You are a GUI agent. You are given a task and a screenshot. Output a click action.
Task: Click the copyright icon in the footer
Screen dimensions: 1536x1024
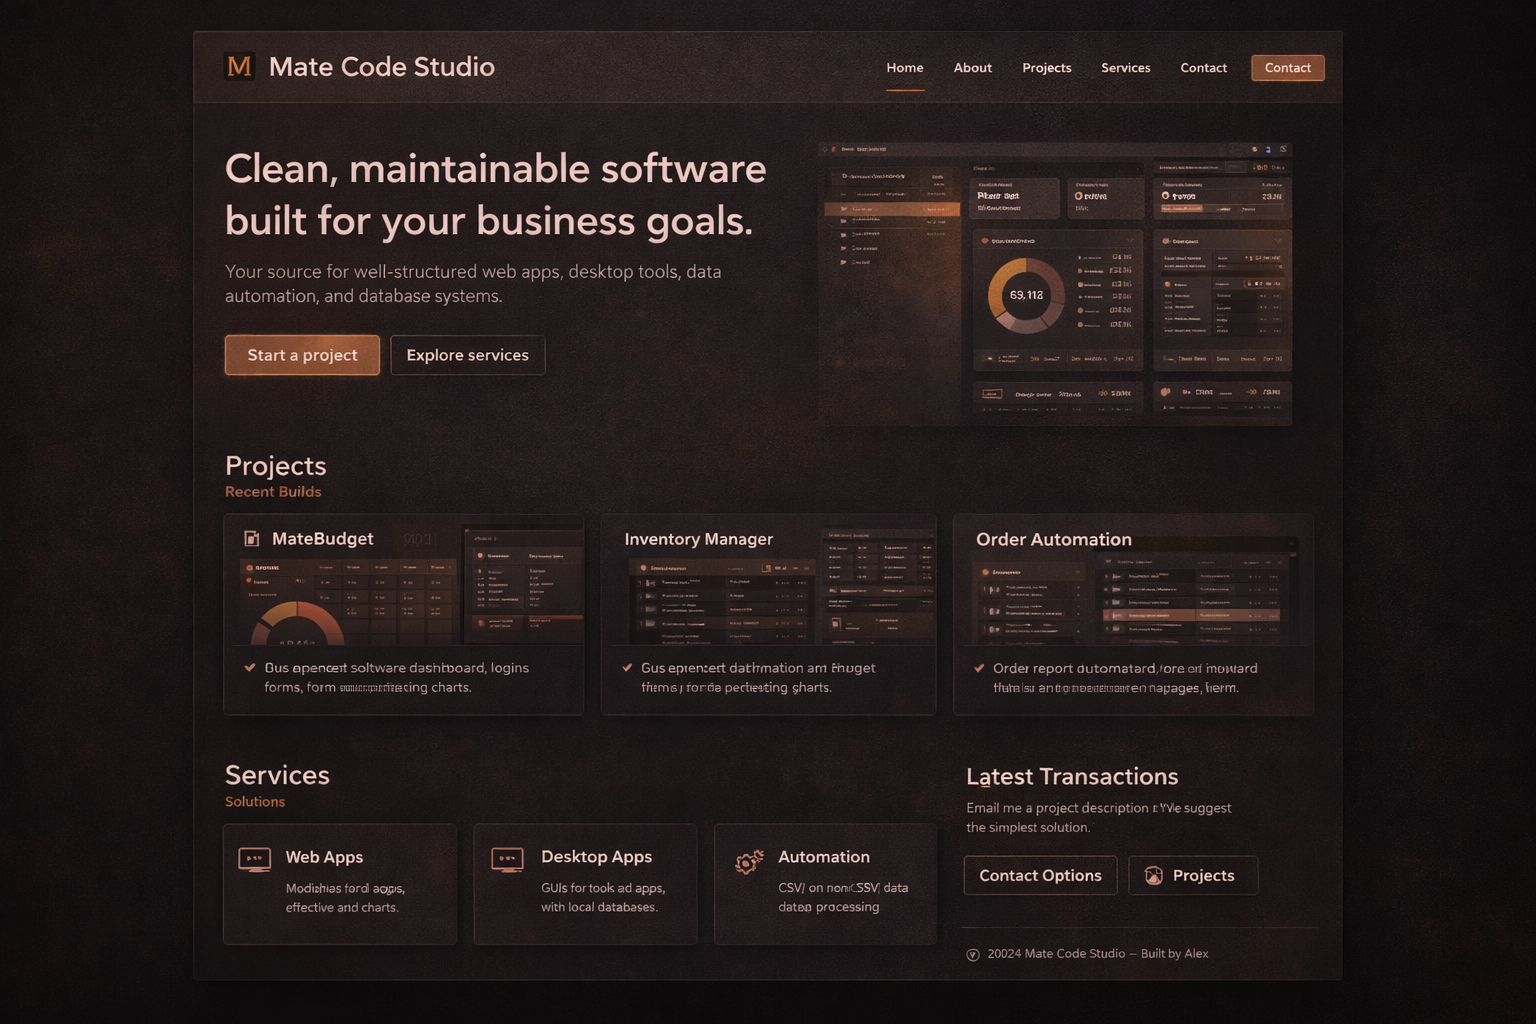pyautogui.click(x=971, y=954)
